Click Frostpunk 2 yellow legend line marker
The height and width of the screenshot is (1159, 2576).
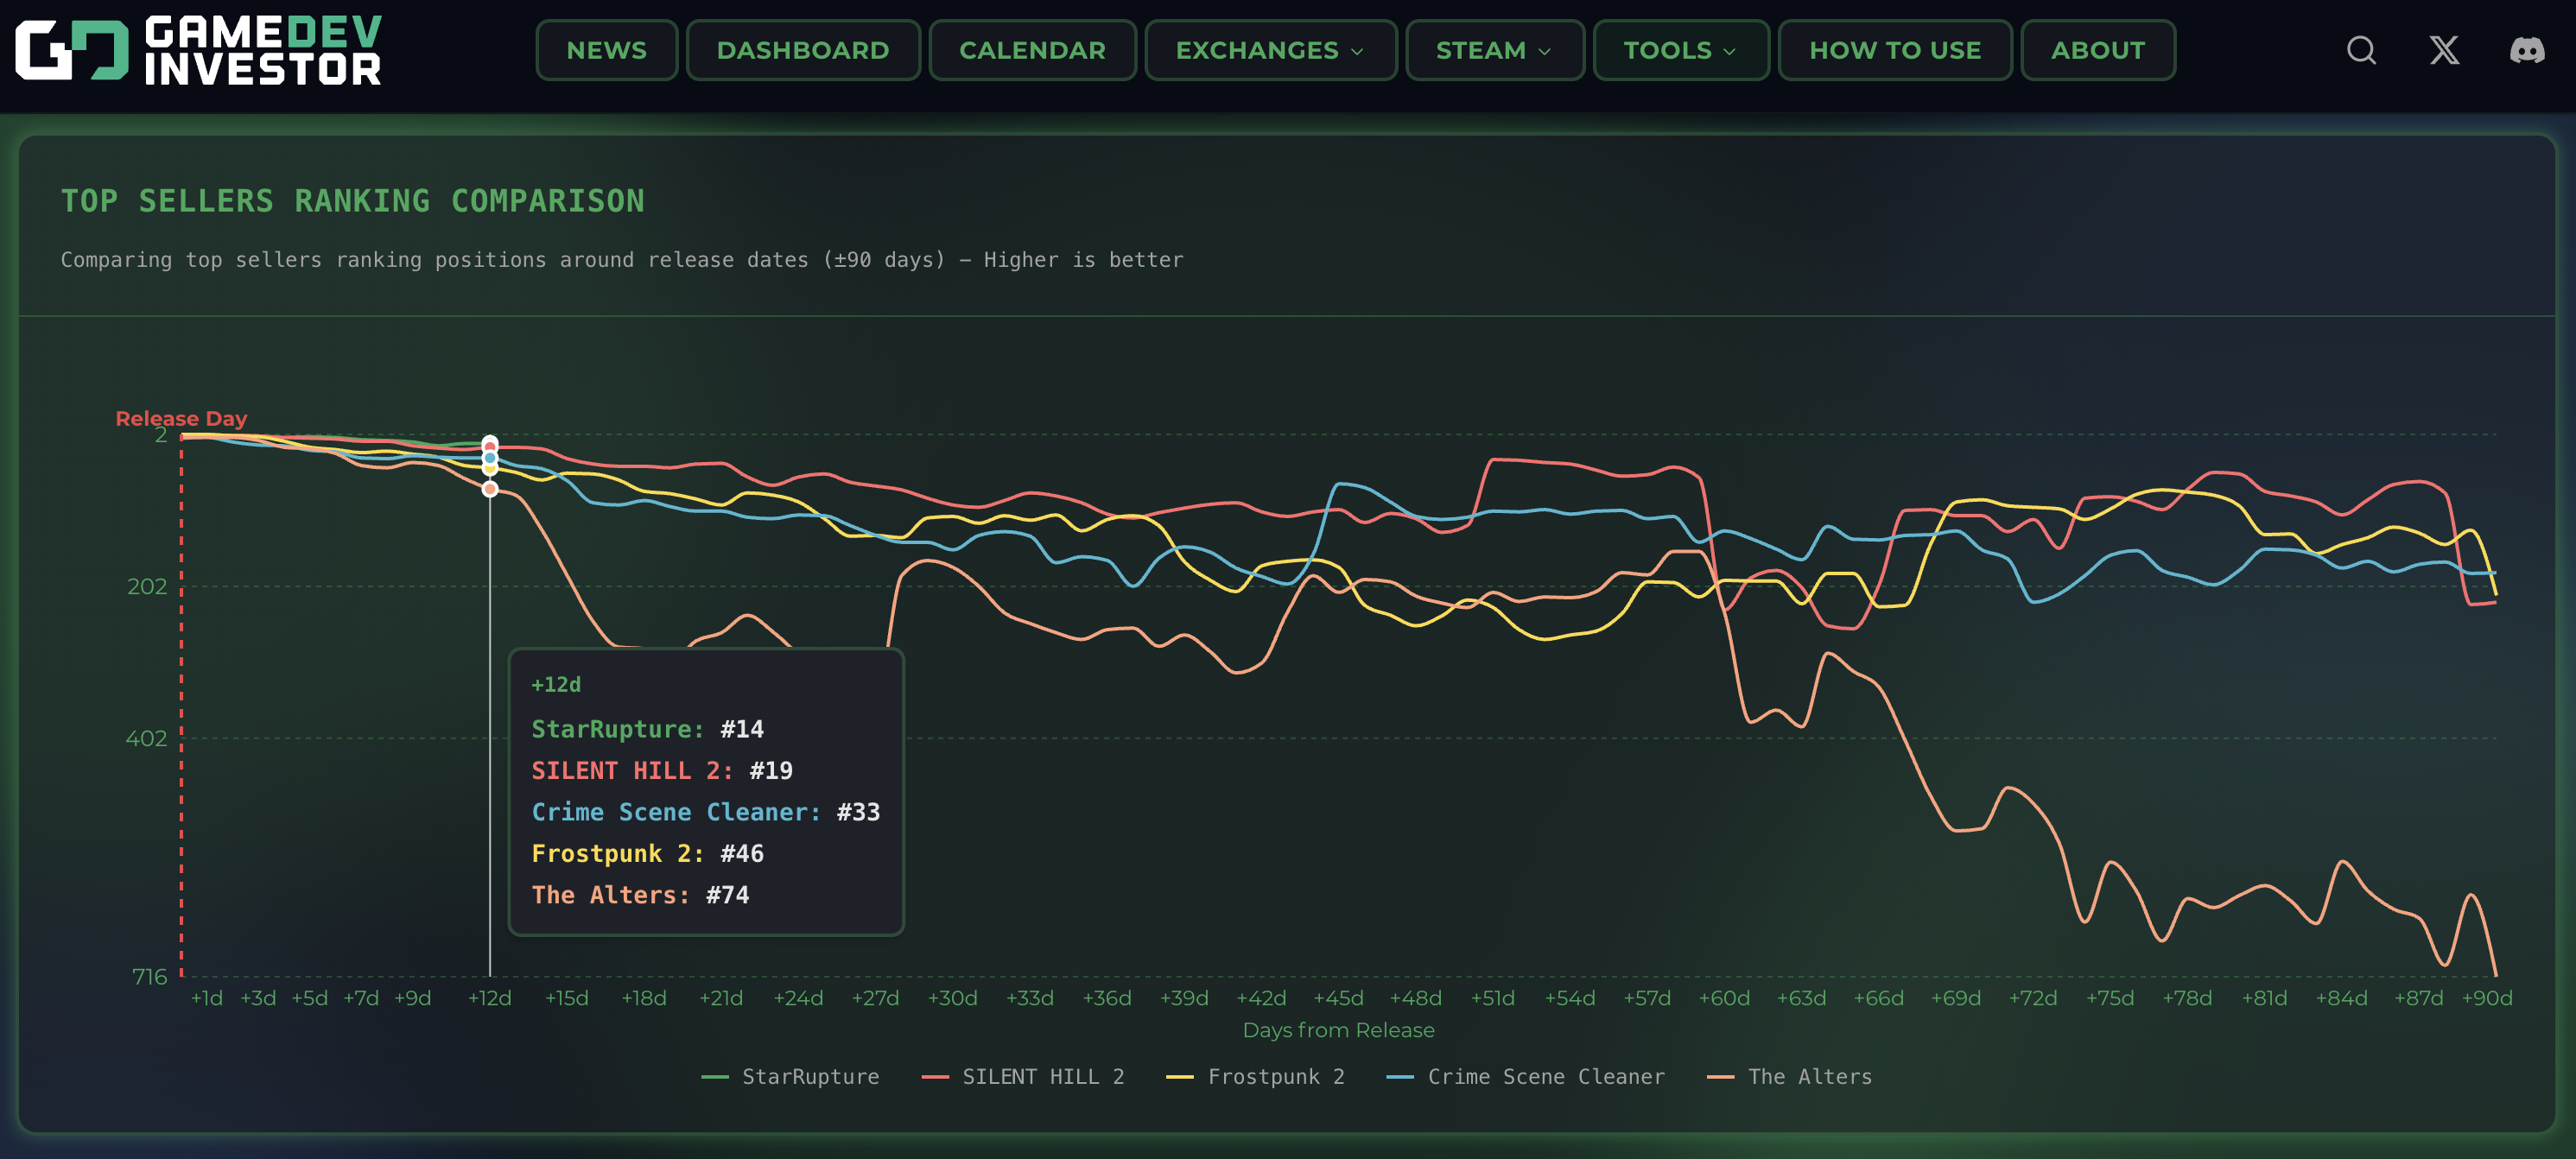tap(1180, 1077)
